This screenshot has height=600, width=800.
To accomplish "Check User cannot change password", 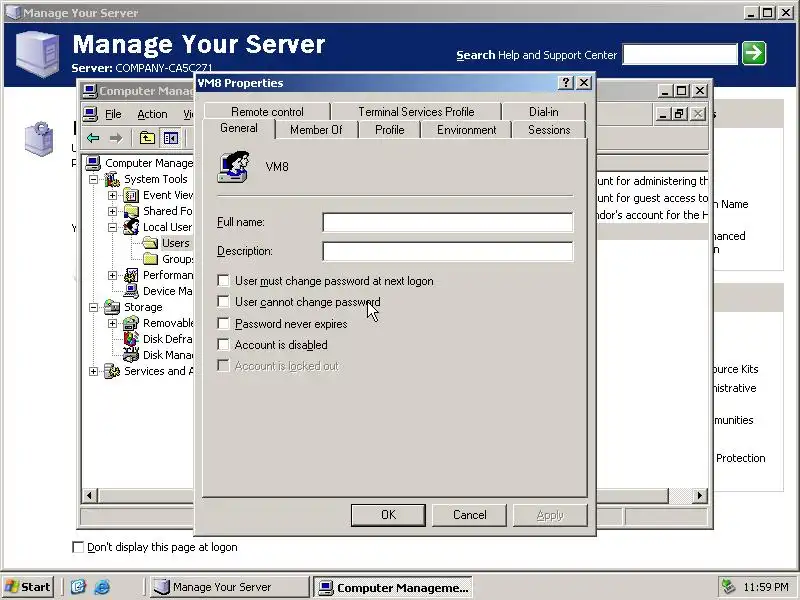I will click(x=223, y=302).
